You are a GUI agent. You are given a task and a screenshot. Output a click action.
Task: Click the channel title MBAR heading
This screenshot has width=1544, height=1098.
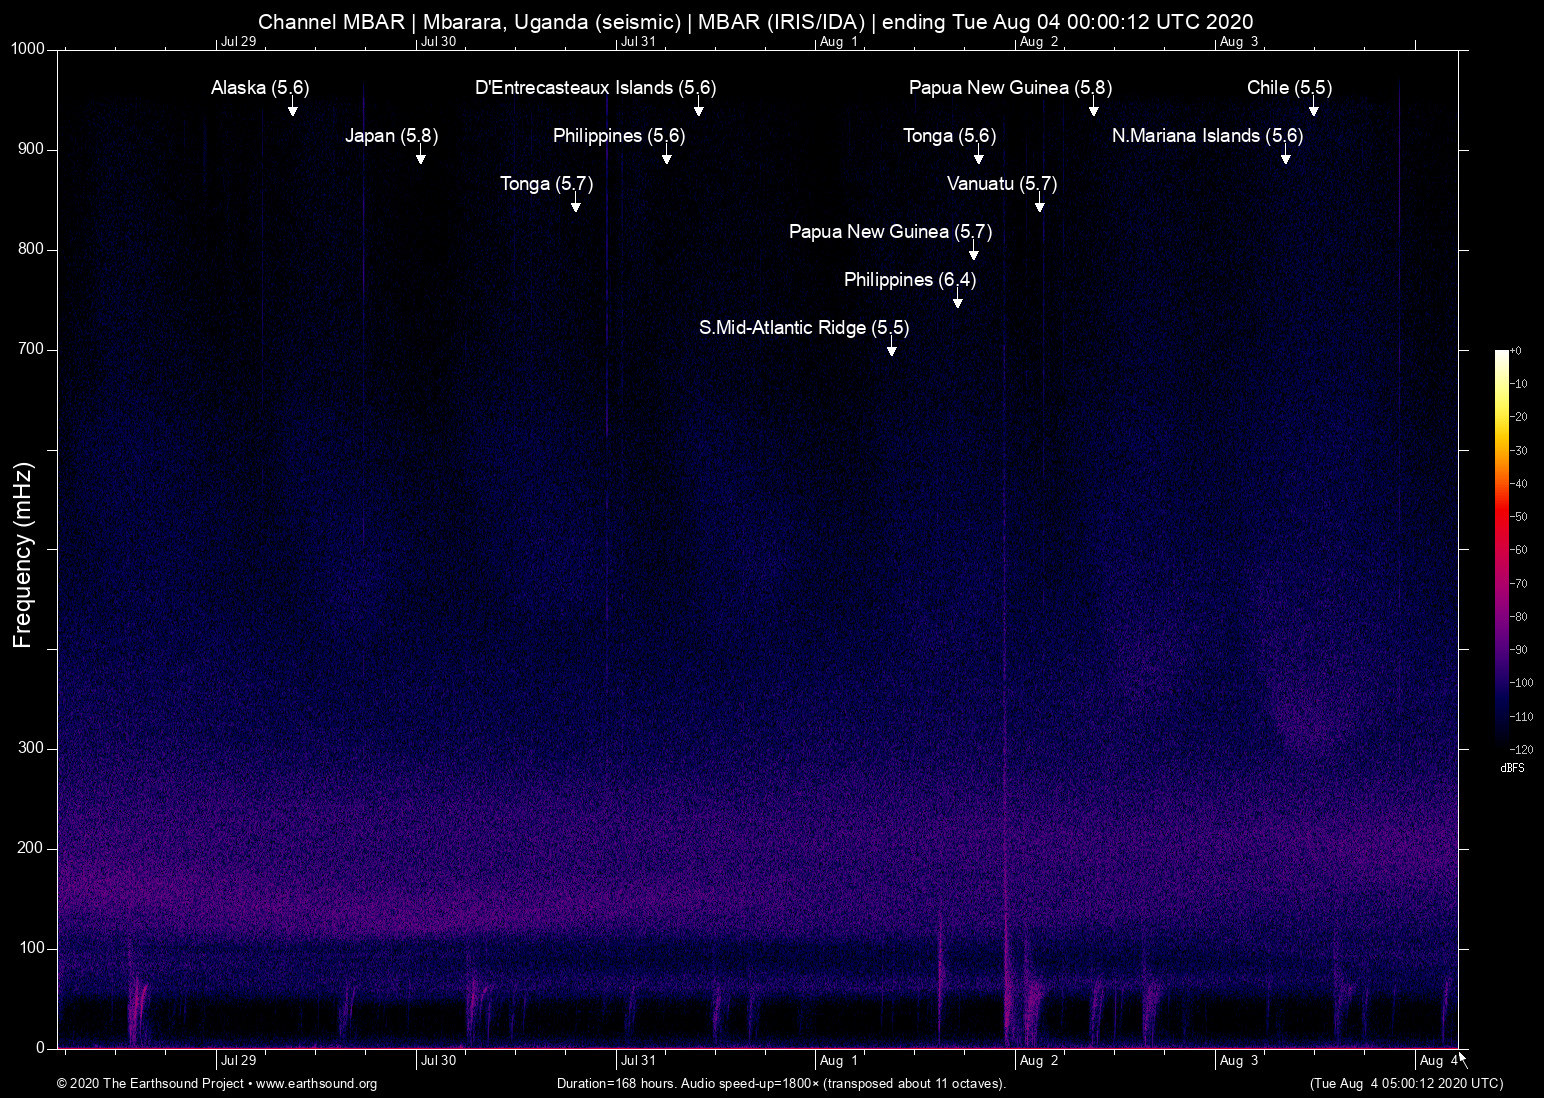(x=755, y=21)
